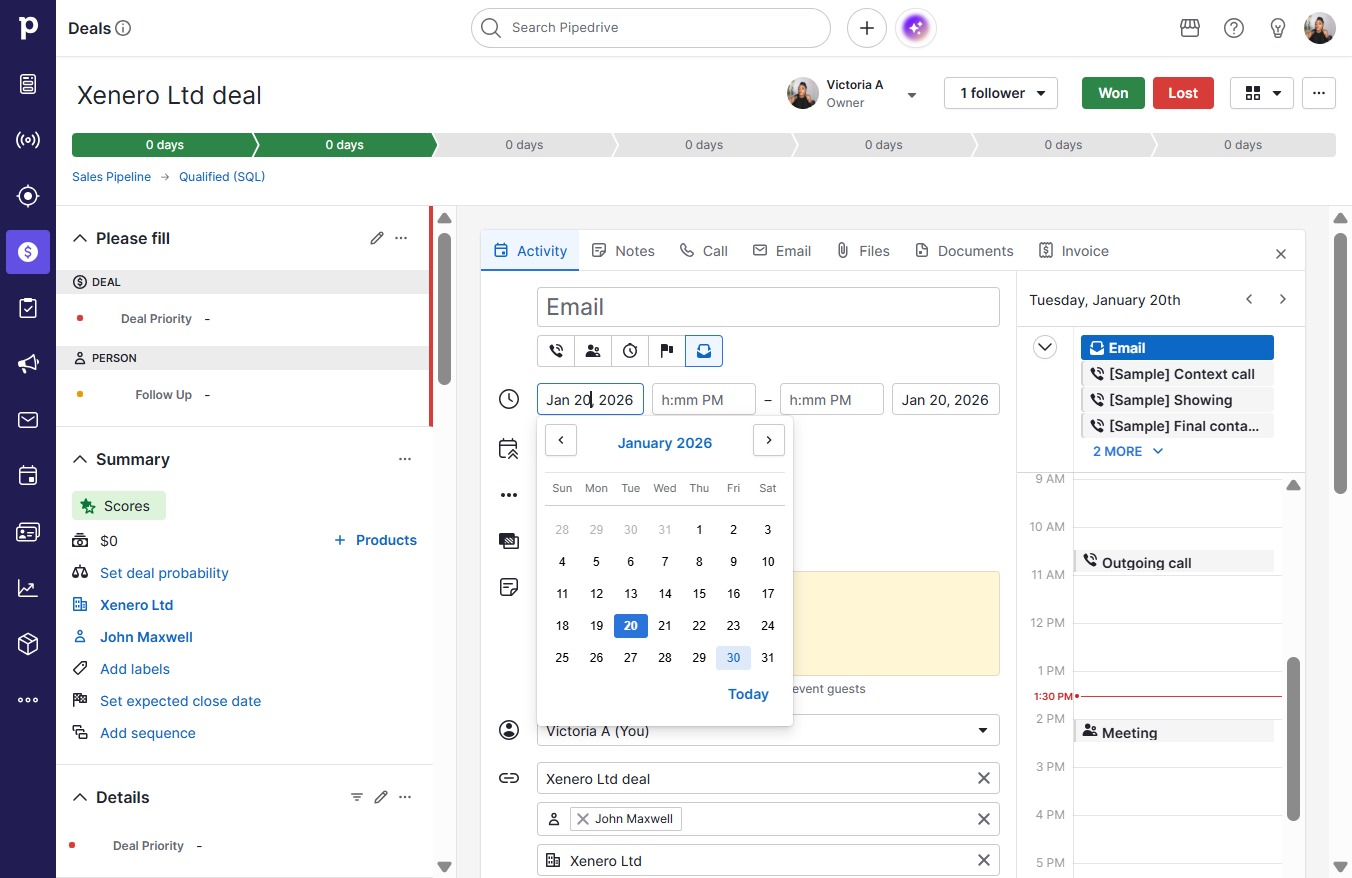Click the info icon beside Deals title

coord(124,28)
